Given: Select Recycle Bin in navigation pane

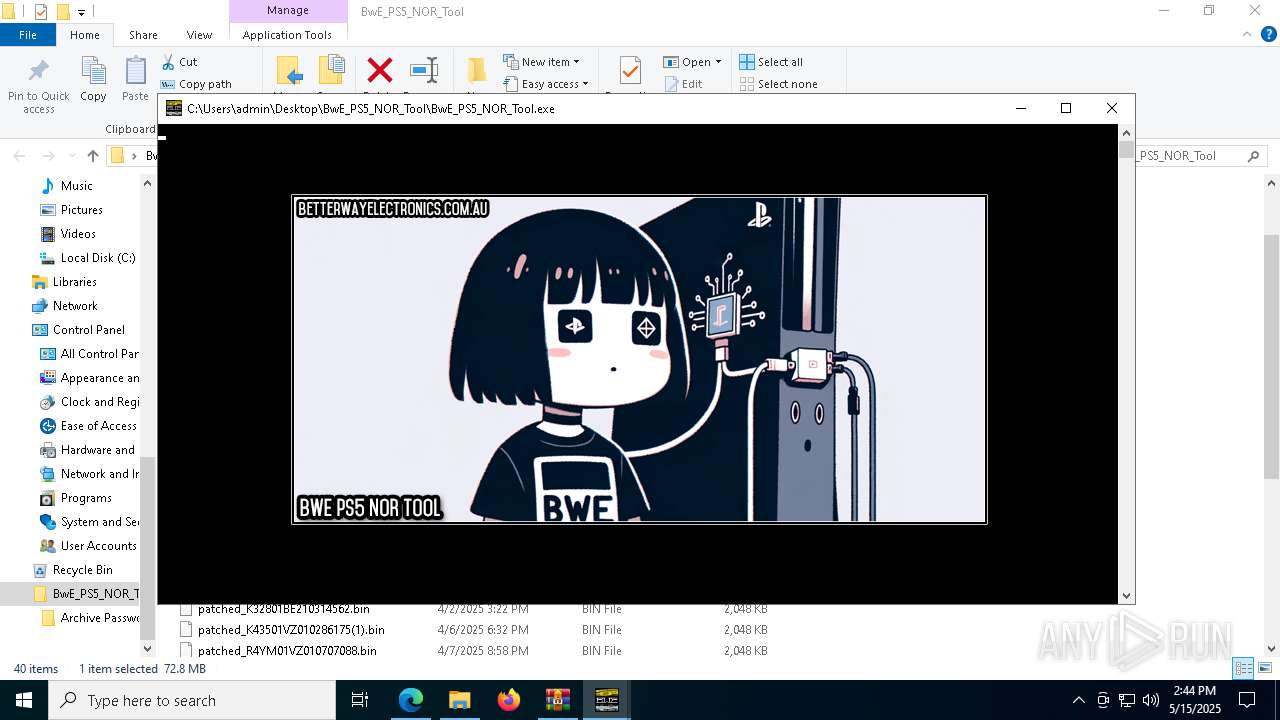Looking at the screenshot, I should (x=82, y=570).
